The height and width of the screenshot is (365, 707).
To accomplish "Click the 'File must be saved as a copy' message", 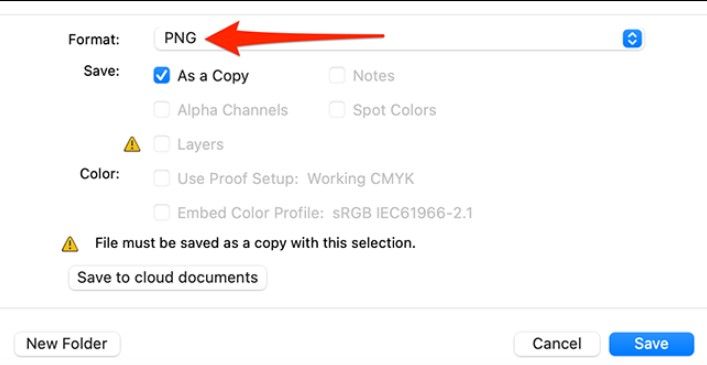I will click(x=255, y=243).
